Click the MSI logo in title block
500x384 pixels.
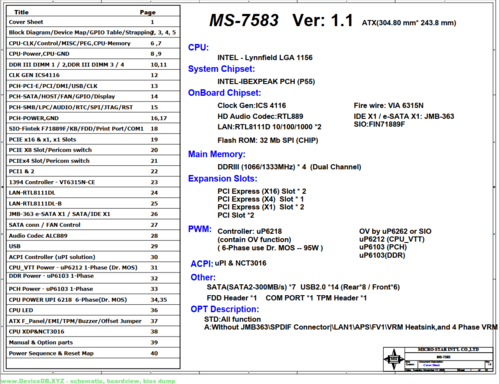(394, 359)
